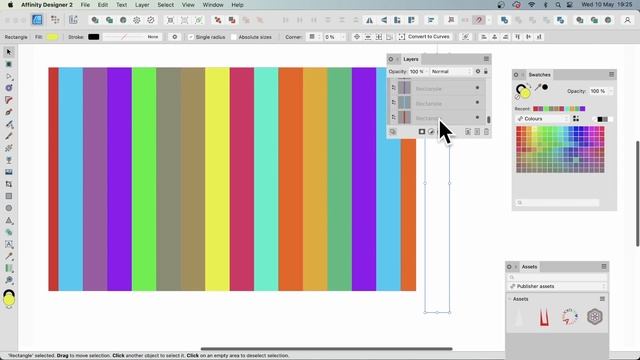Image resolution: width=640 pixels, height=360 pixels.
Task: Open the Assets subcategory options menu
Action: coord(602,299)
